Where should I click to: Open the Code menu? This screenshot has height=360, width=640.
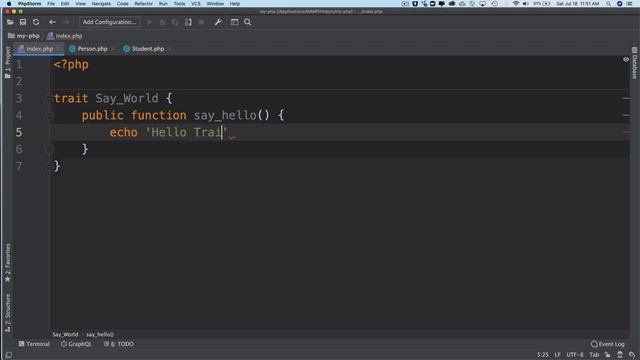tap(122, 4)
